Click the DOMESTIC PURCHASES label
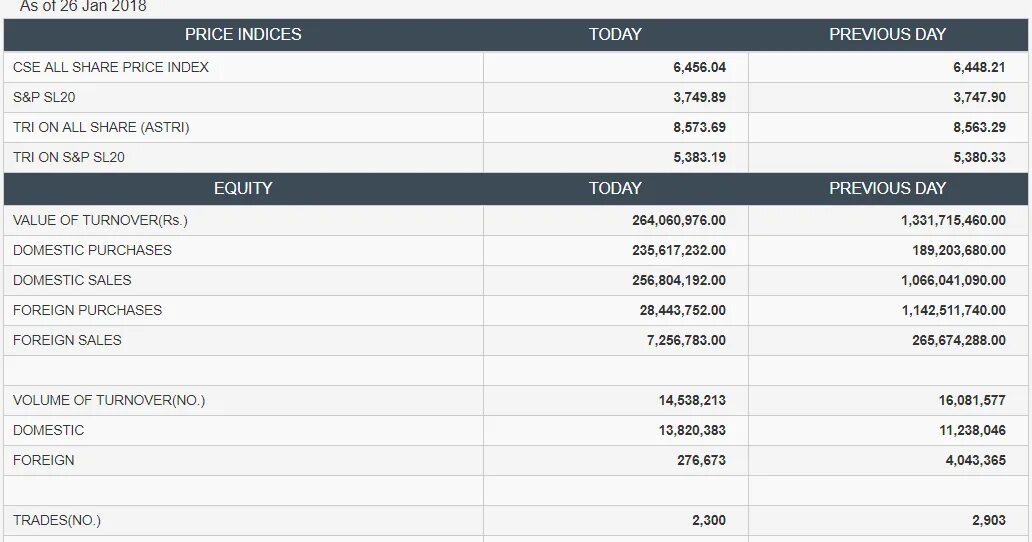The image size is (1032, 542). point(92,250)
